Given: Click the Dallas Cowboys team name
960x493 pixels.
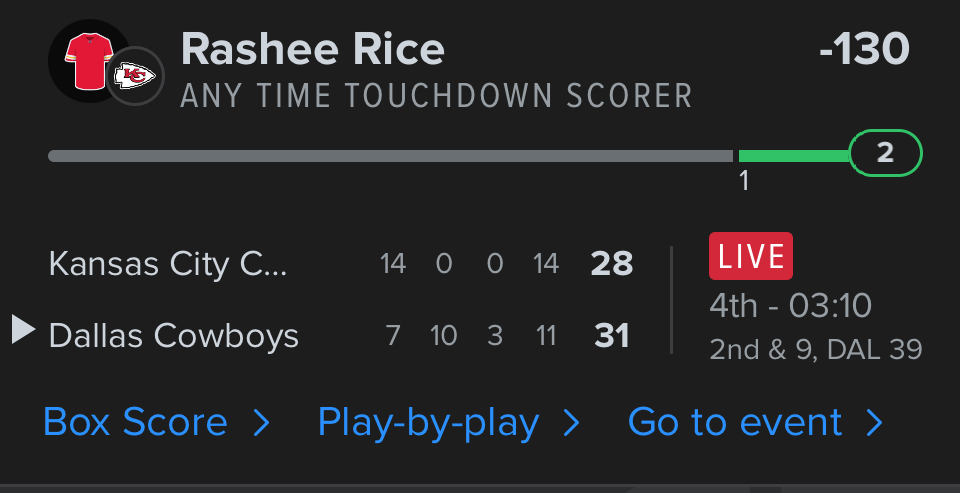Looking at the screenshot, I should [174, 335].
